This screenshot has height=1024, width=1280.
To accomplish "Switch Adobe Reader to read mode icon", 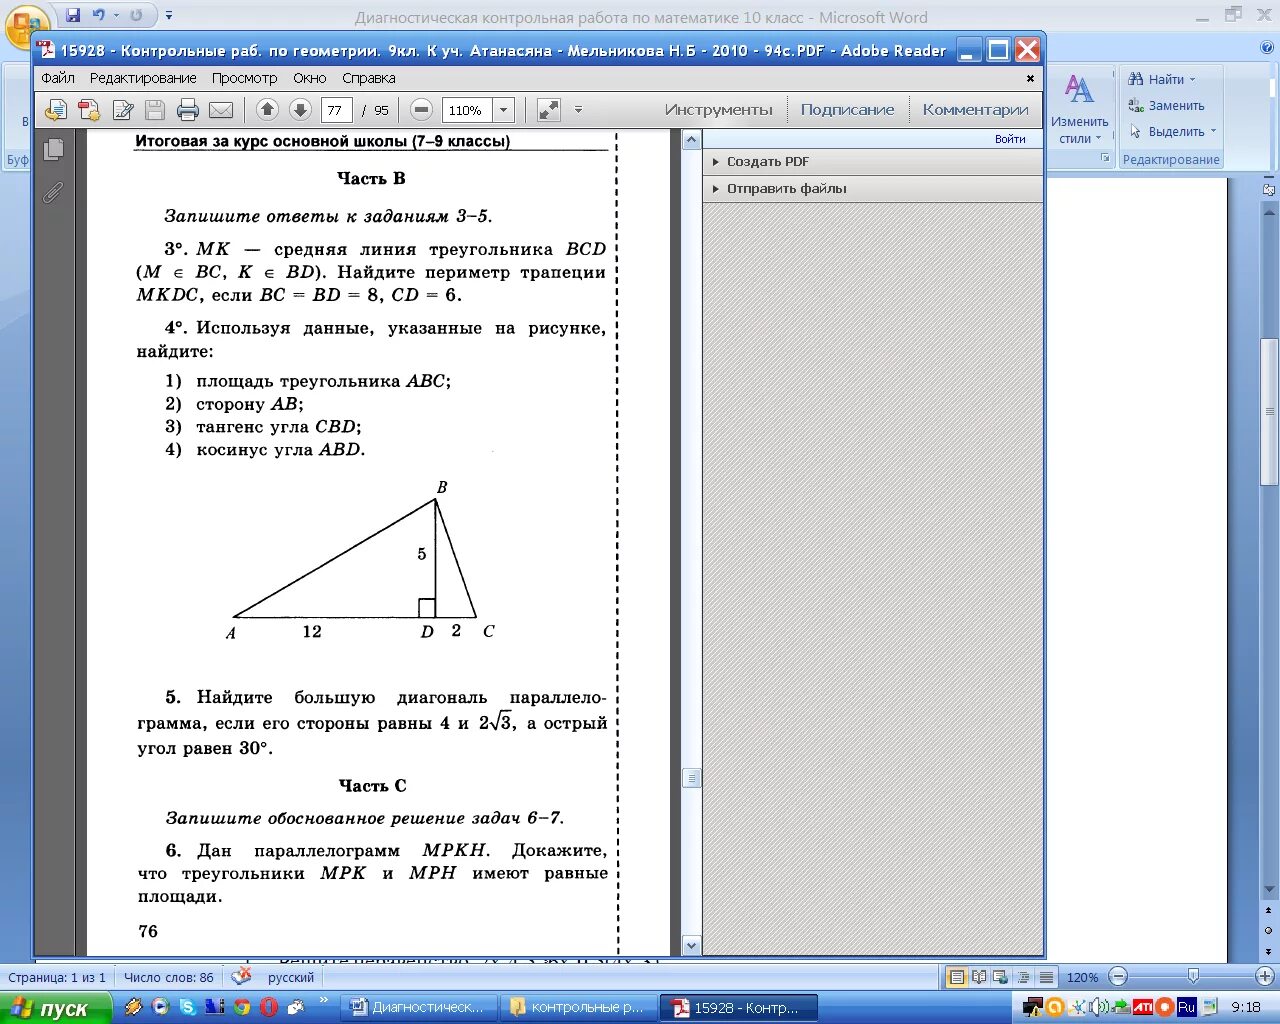I will tap(548, 110).
